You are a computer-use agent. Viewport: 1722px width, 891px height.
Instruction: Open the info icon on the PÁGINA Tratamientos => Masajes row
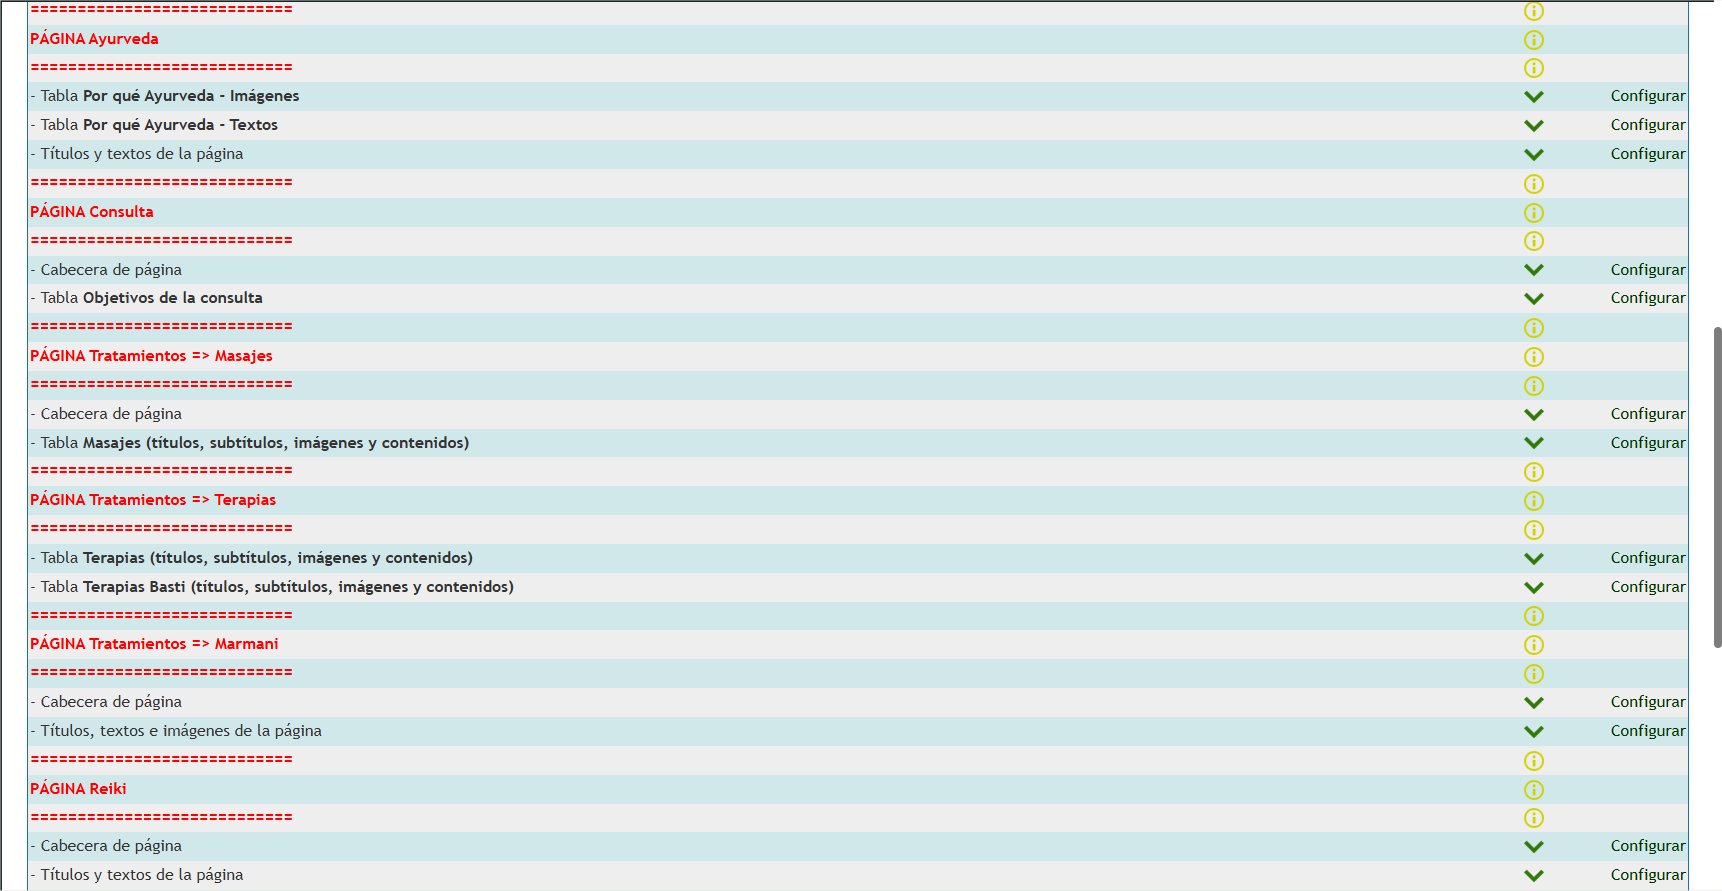coord(1533,357)
